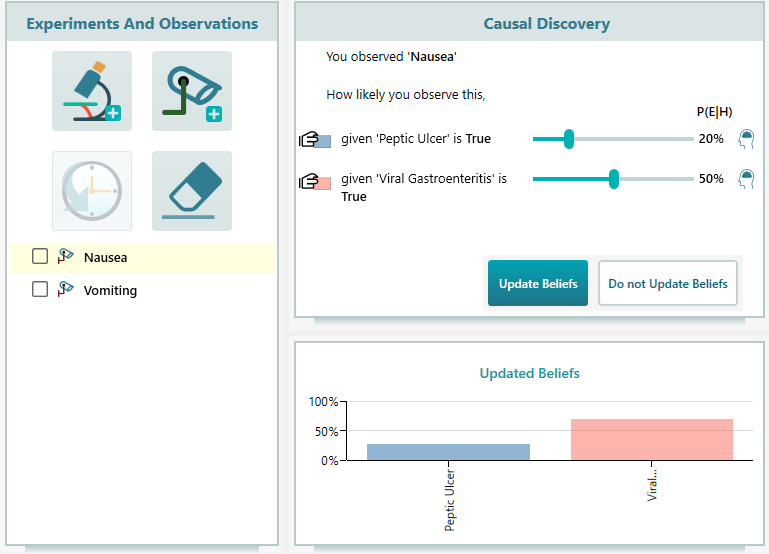769x554 pixels.
Task: Click the head icon beside 50%
Action: [x=745, y=179]
